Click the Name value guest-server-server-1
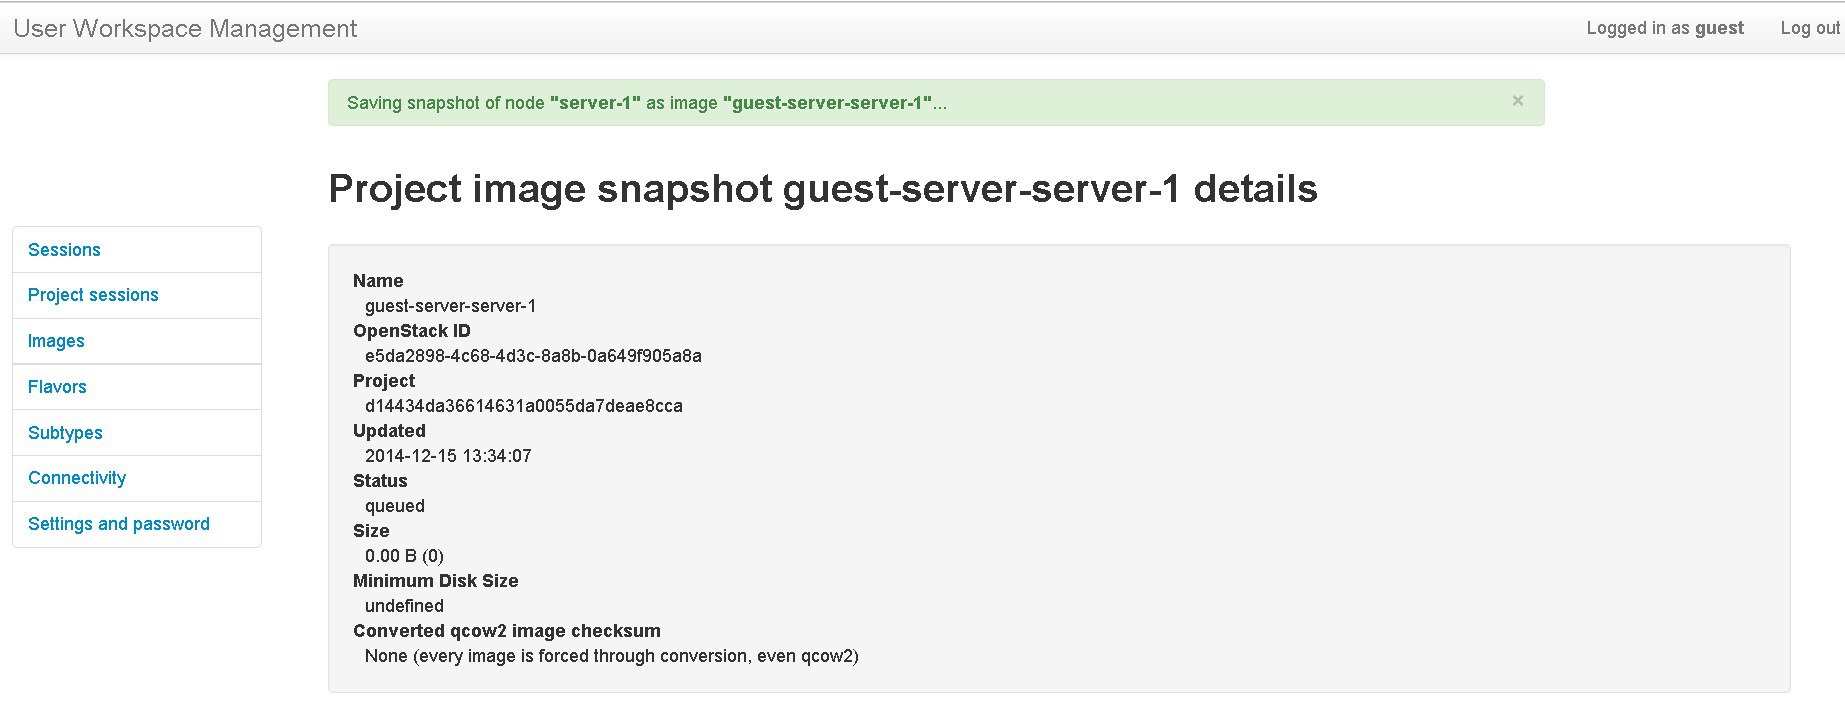The width and height of the screenshot is (1845, 705). (450, 306)
